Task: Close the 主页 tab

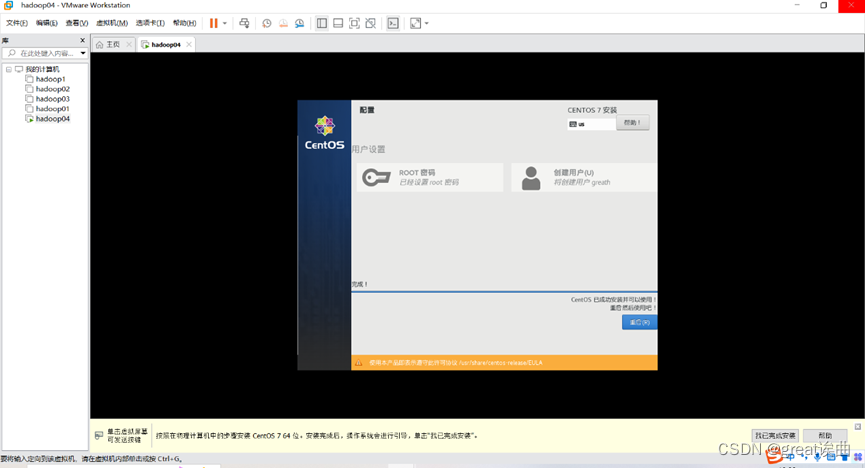Action: 129,45
